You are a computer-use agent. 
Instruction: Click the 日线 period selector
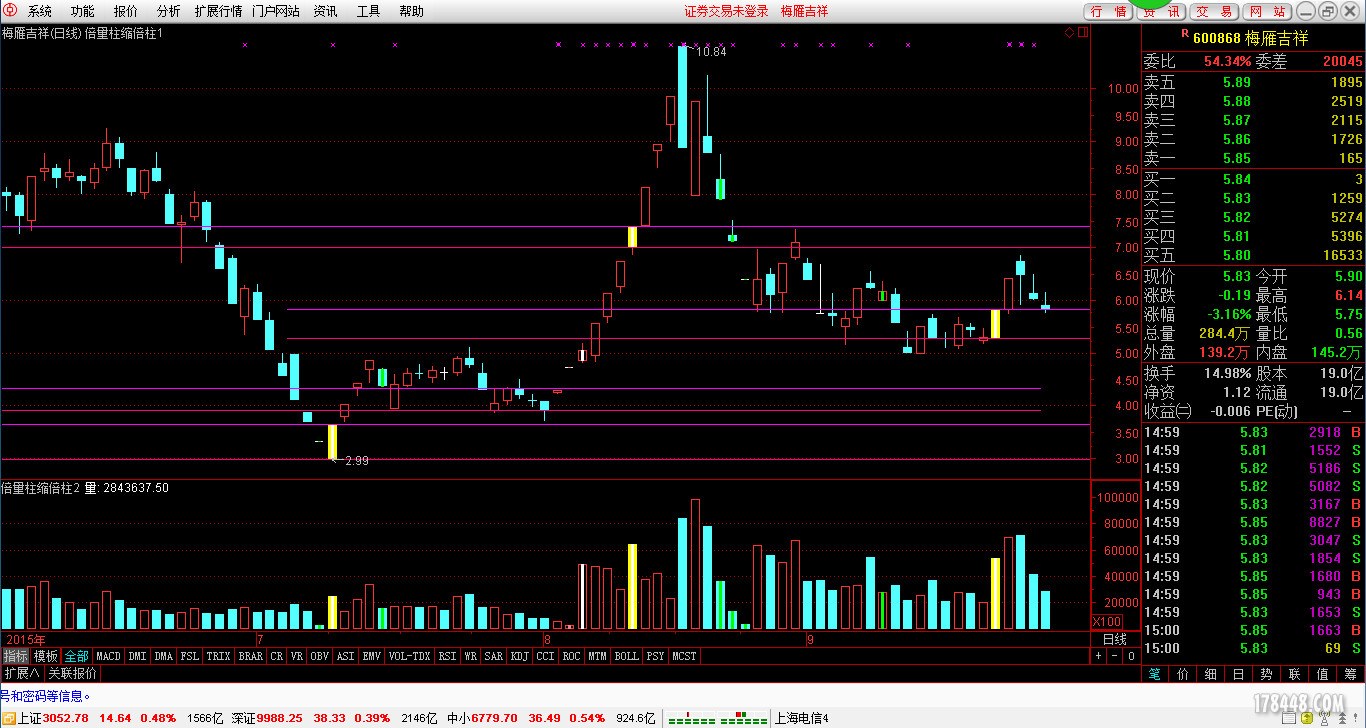point(1114,638)
